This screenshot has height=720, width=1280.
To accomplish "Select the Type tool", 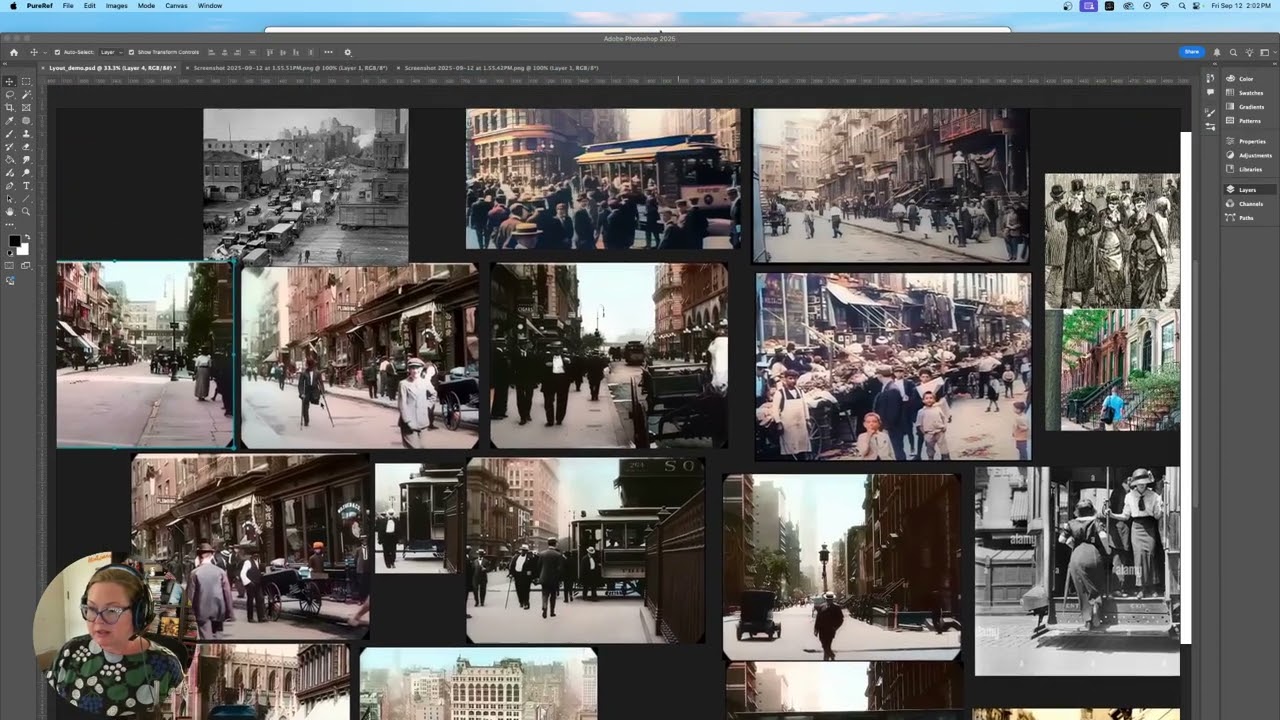I will [x=26, y=186].
